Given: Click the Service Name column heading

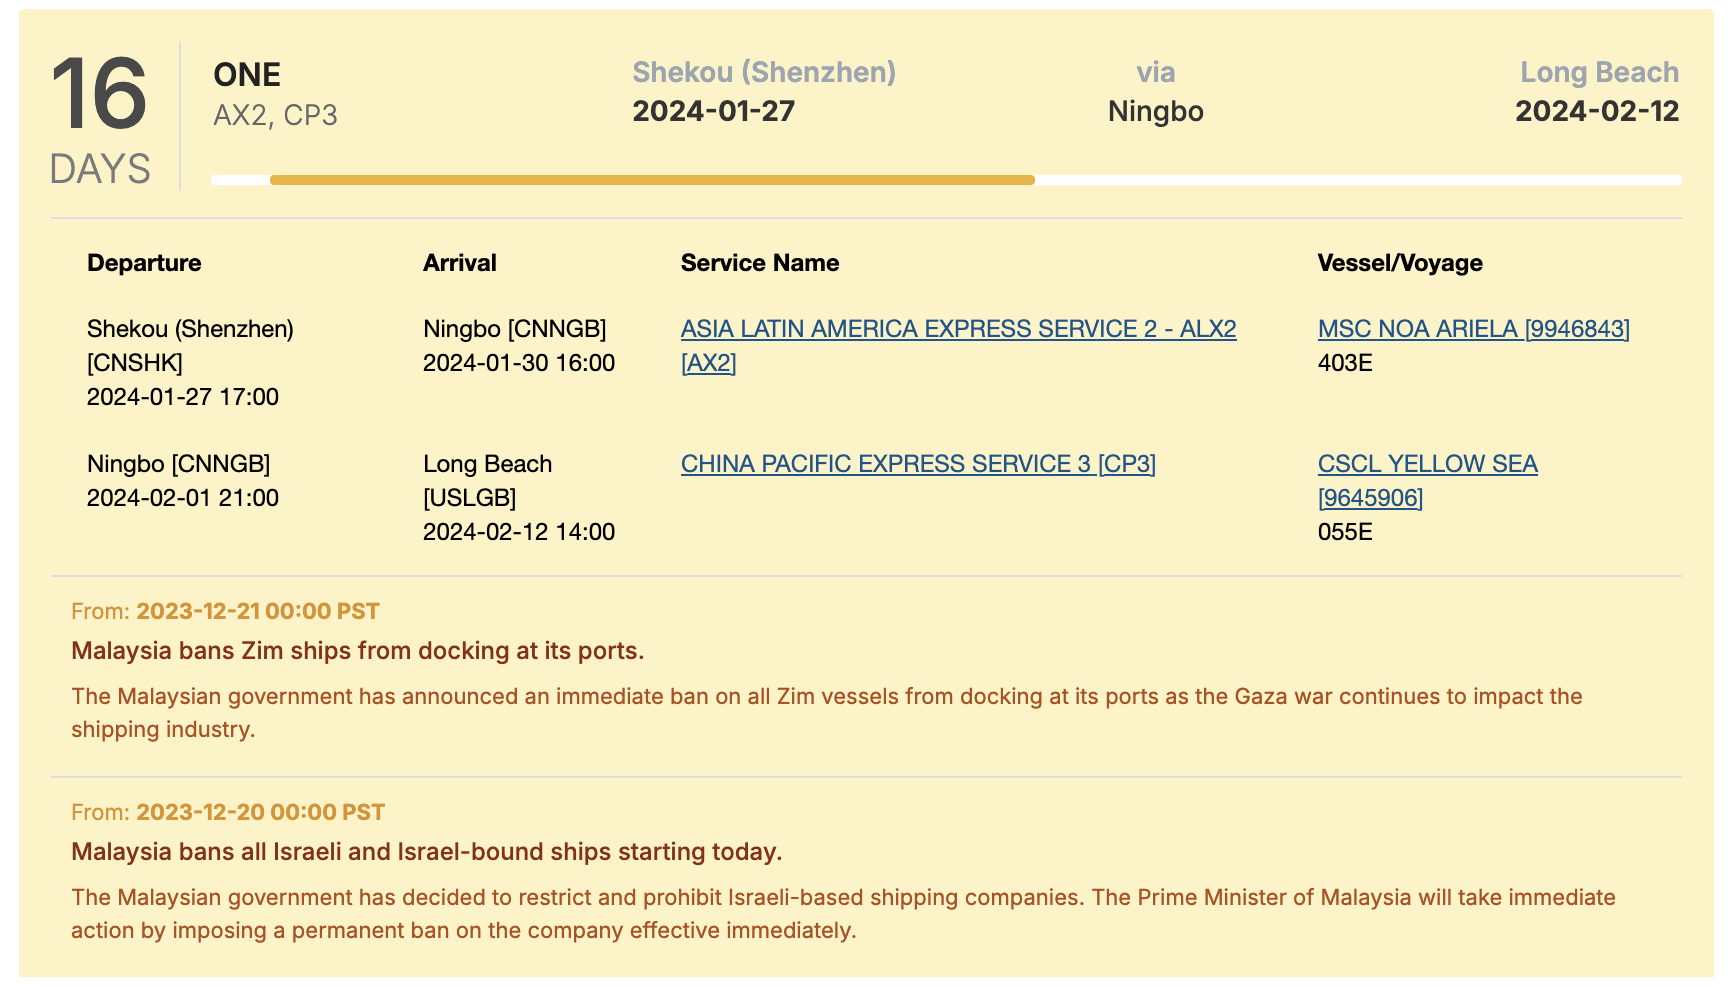Looking at the screenshot, I should [760, 263].
